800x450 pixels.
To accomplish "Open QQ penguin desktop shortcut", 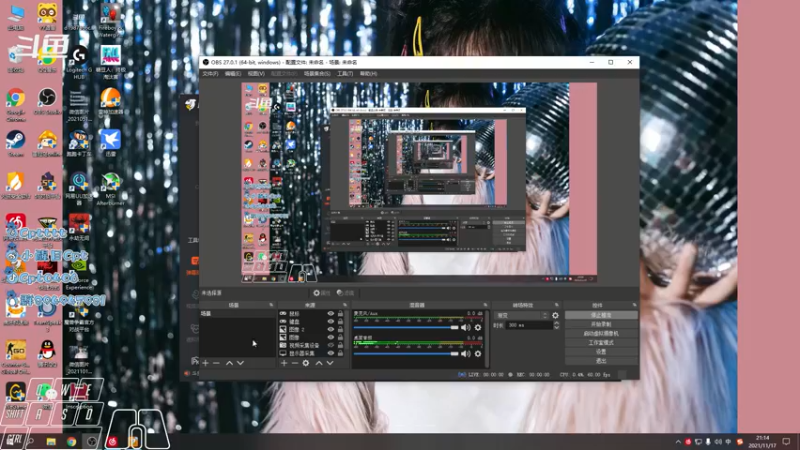I will (47, 353).
